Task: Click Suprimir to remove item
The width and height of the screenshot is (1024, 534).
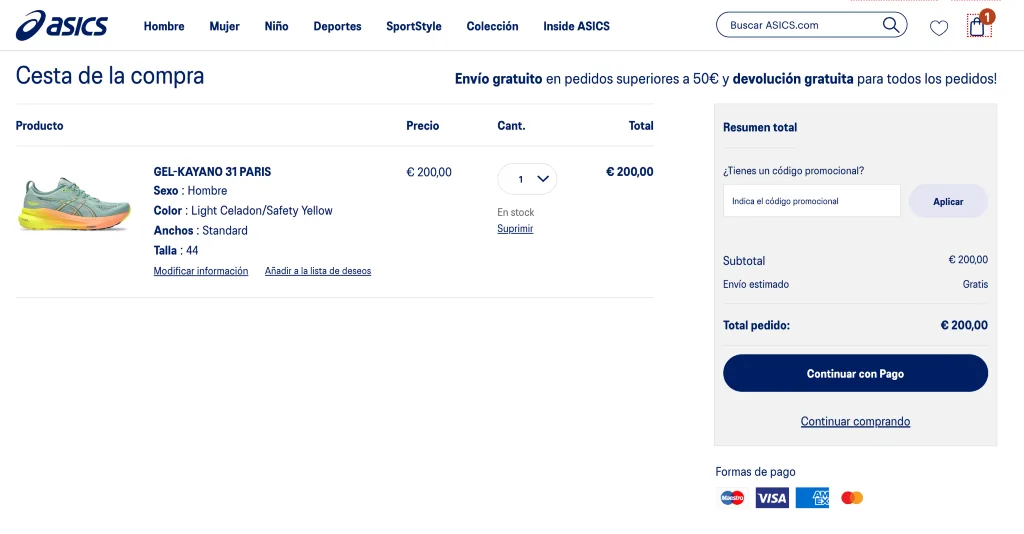Action: pyautogui.click(x=515, y=229)
